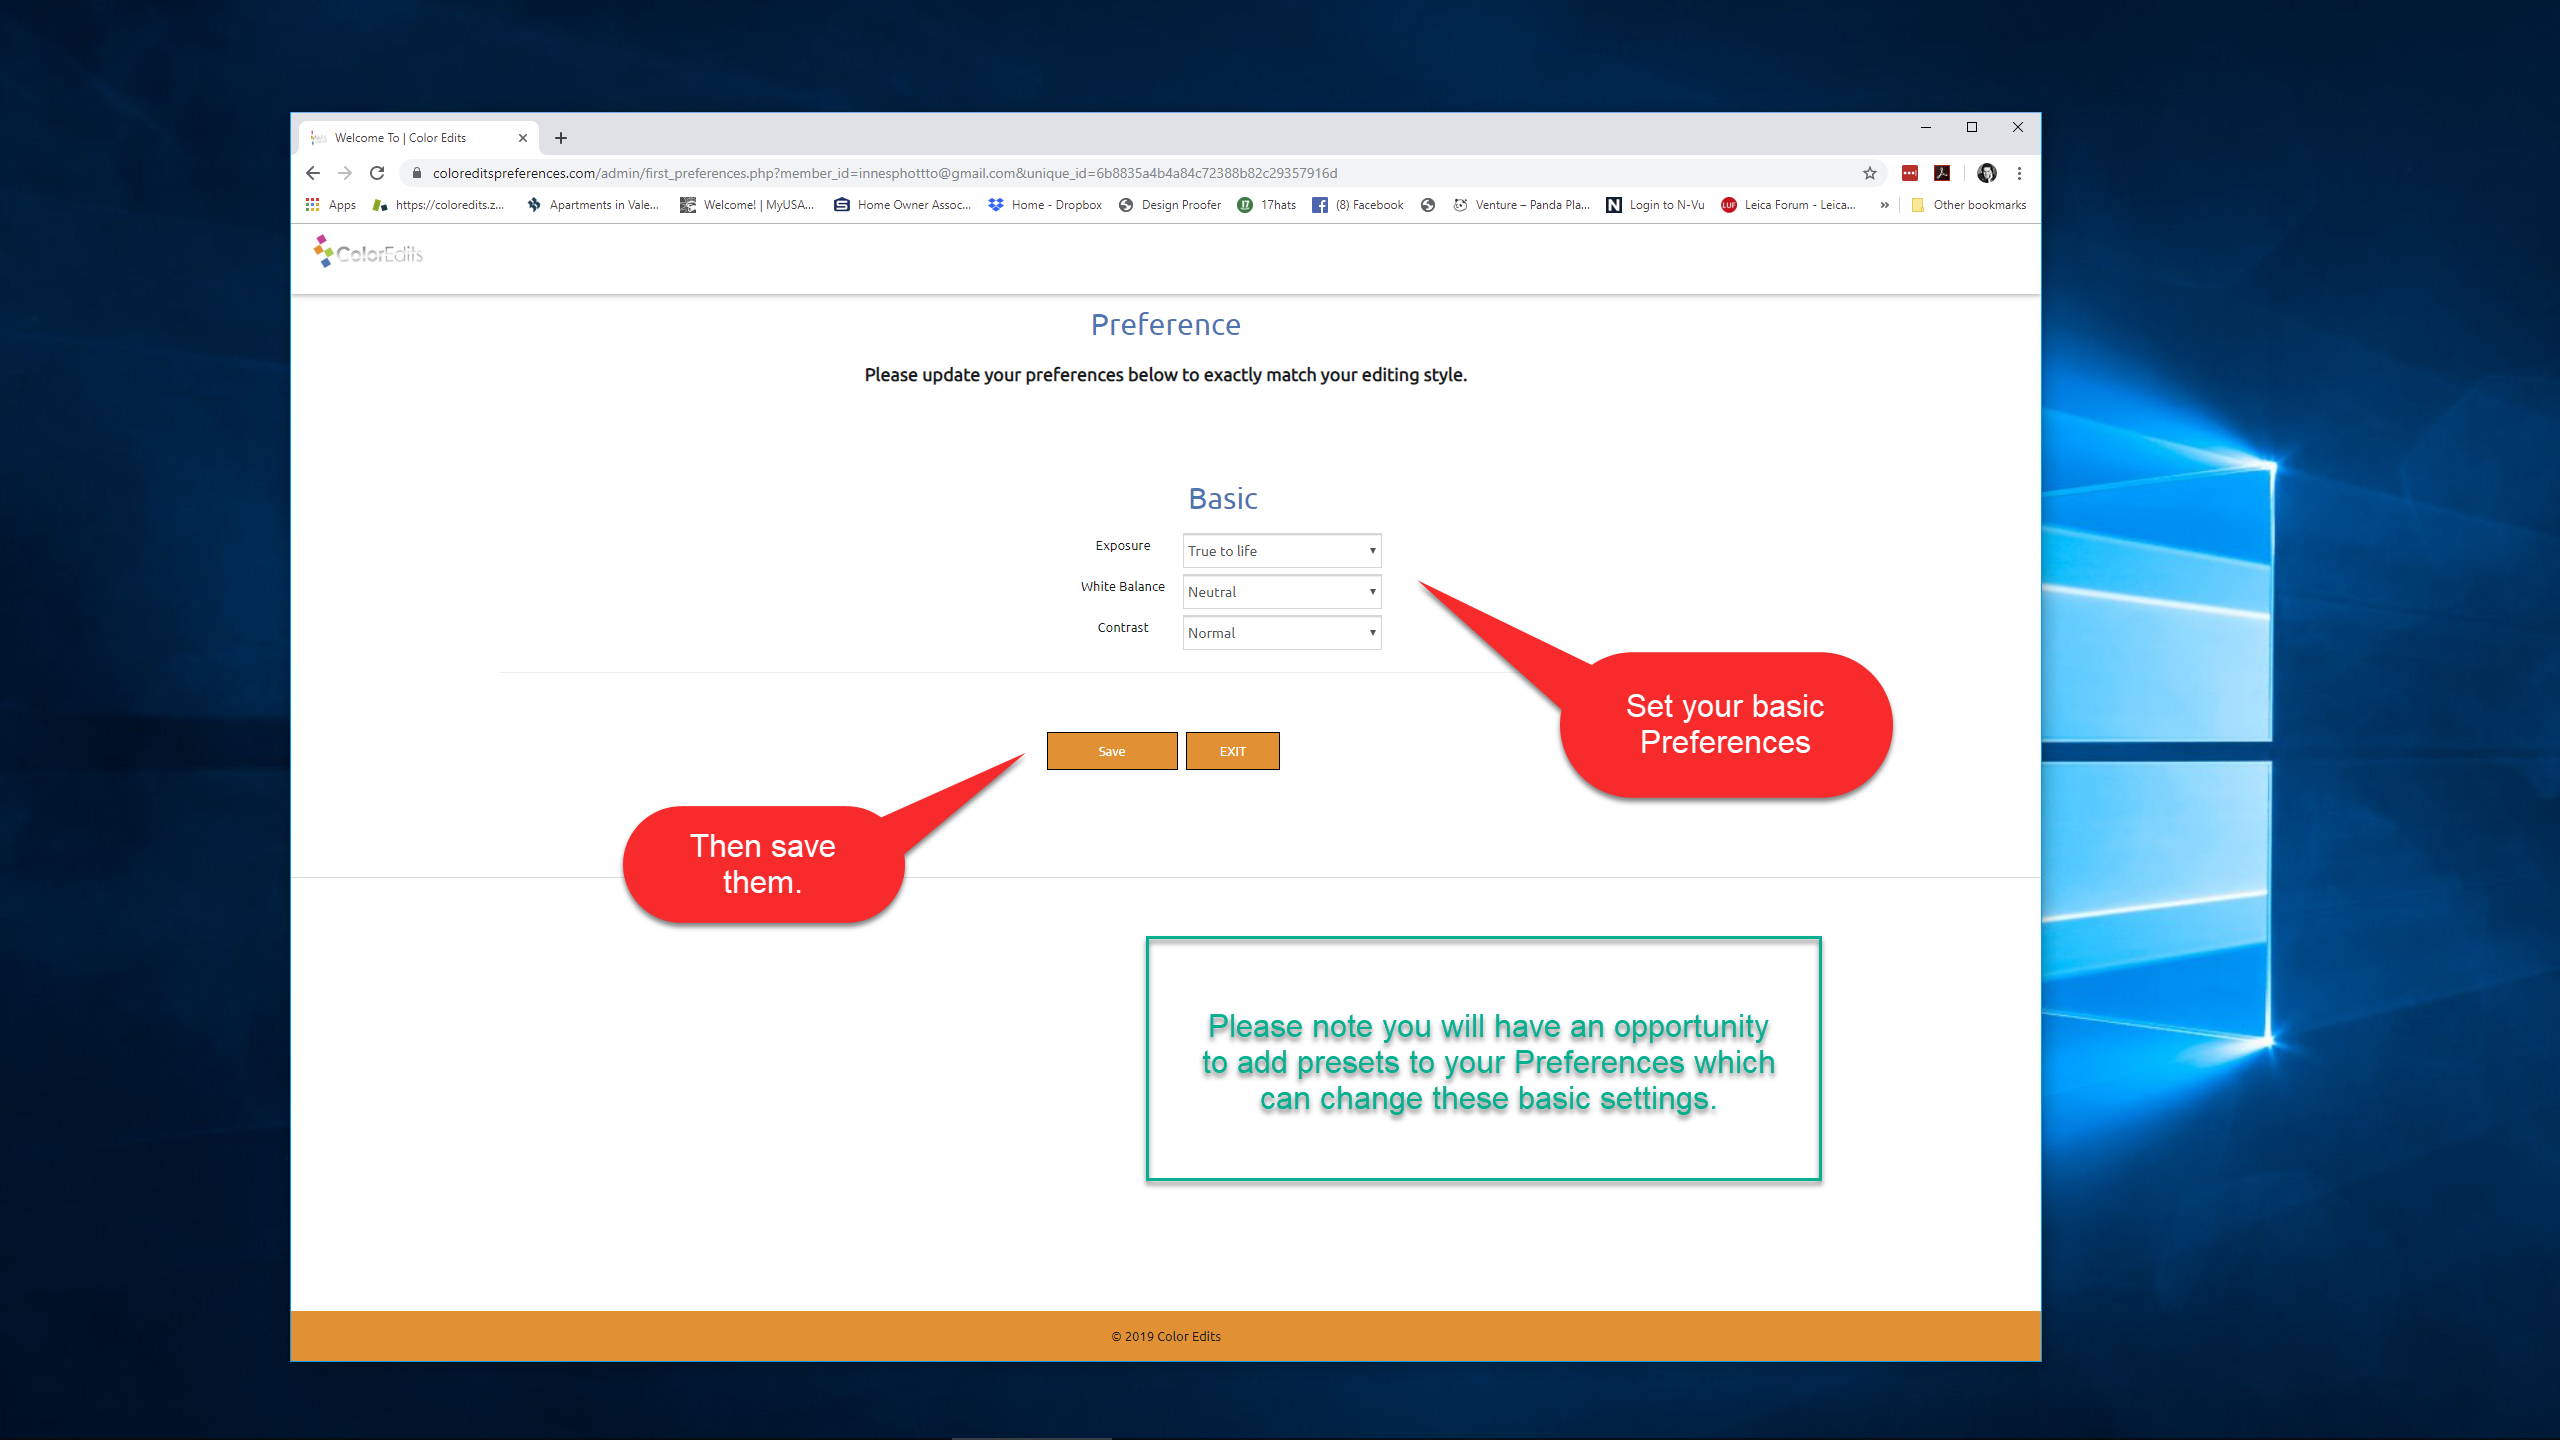Click the Save button
2560x1440 pixels.
point(1112,751)
